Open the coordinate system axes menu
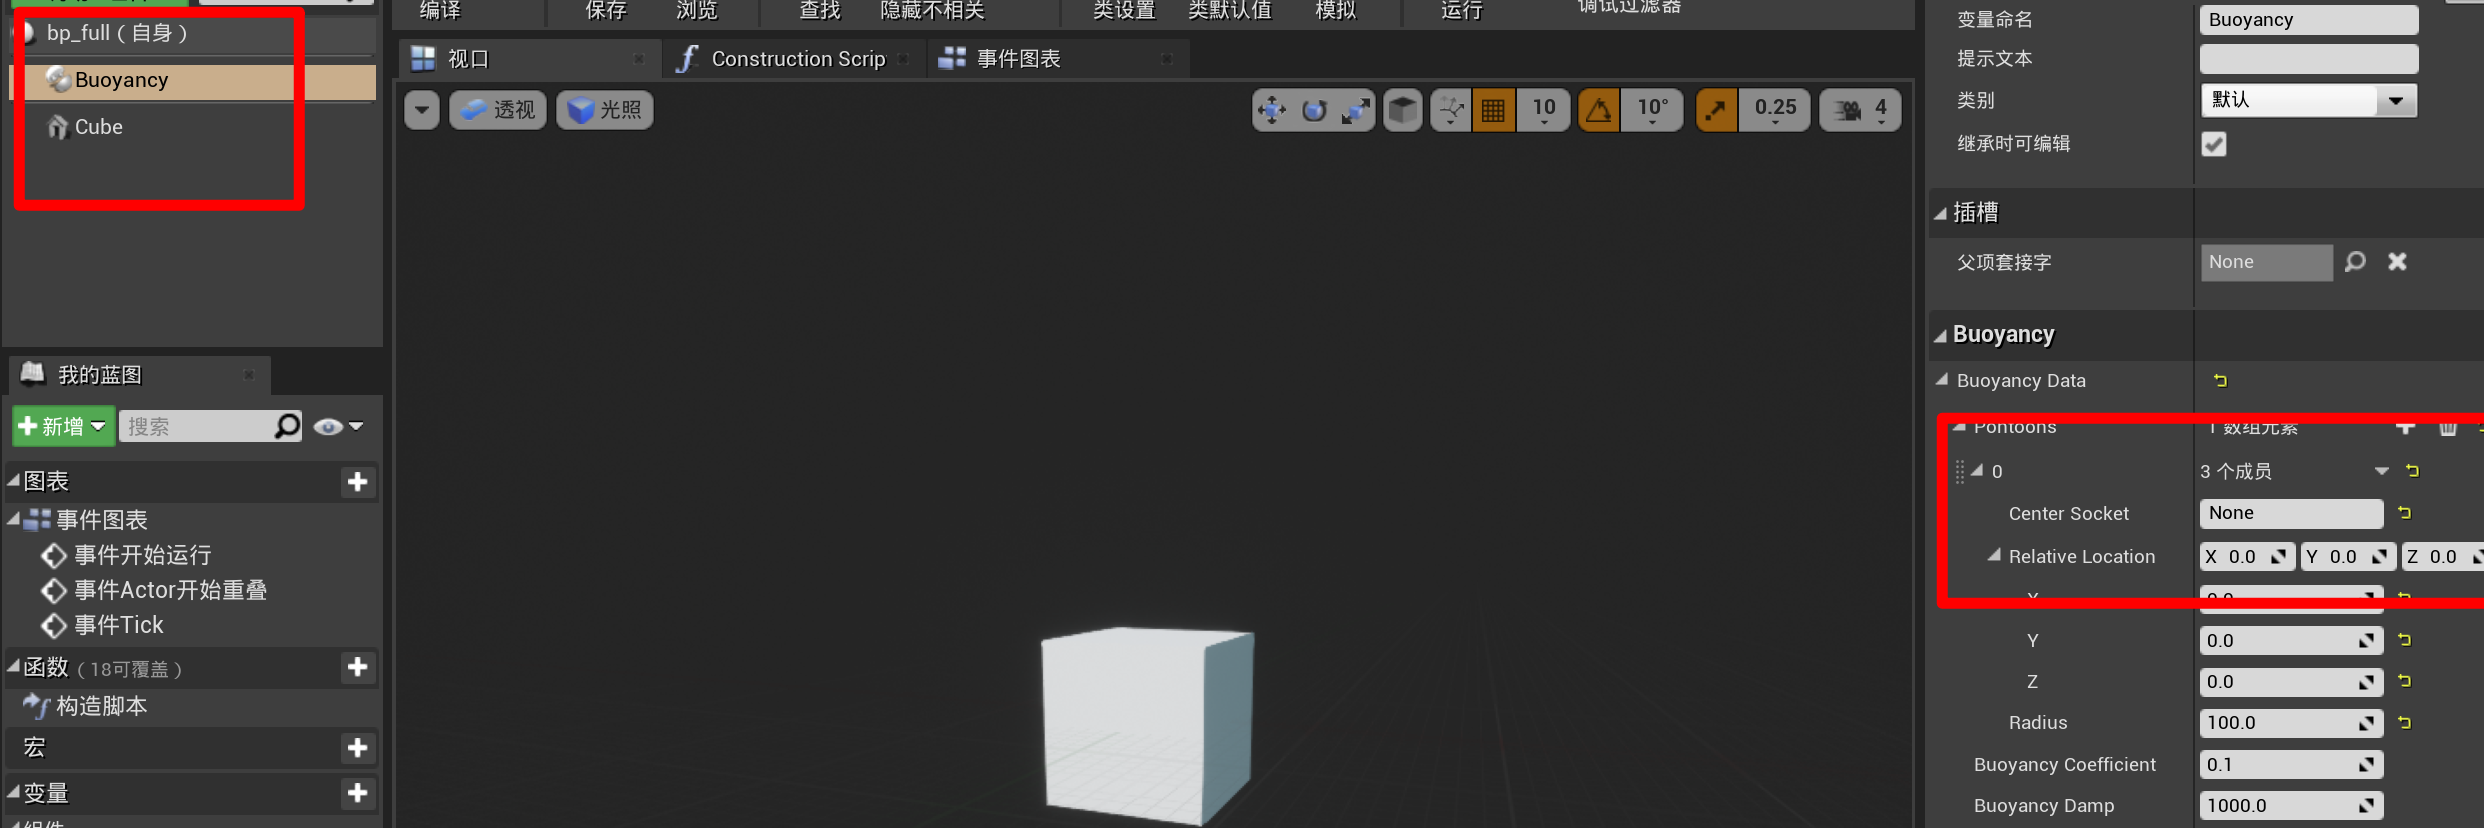2484x828 pixels. (1451, 110)
